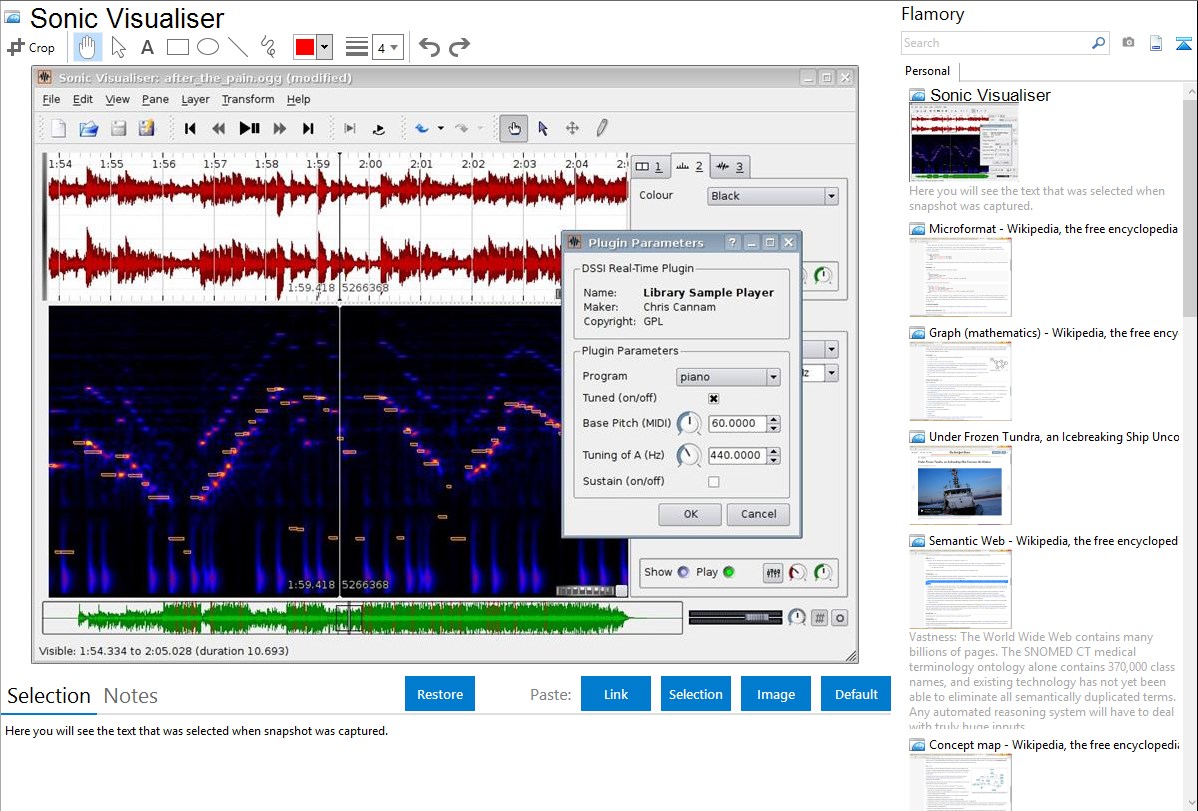Switch to layer tab 3

pyautogui.click(x=730, y=166)
